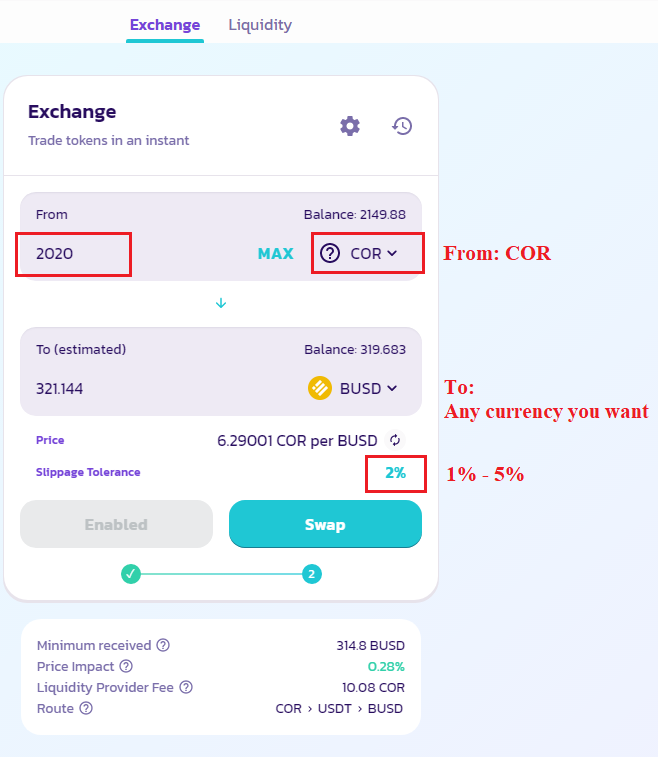Click the swap direction down arrow
The height and width of the screenshot is (757, 658).
click(221, 303)
